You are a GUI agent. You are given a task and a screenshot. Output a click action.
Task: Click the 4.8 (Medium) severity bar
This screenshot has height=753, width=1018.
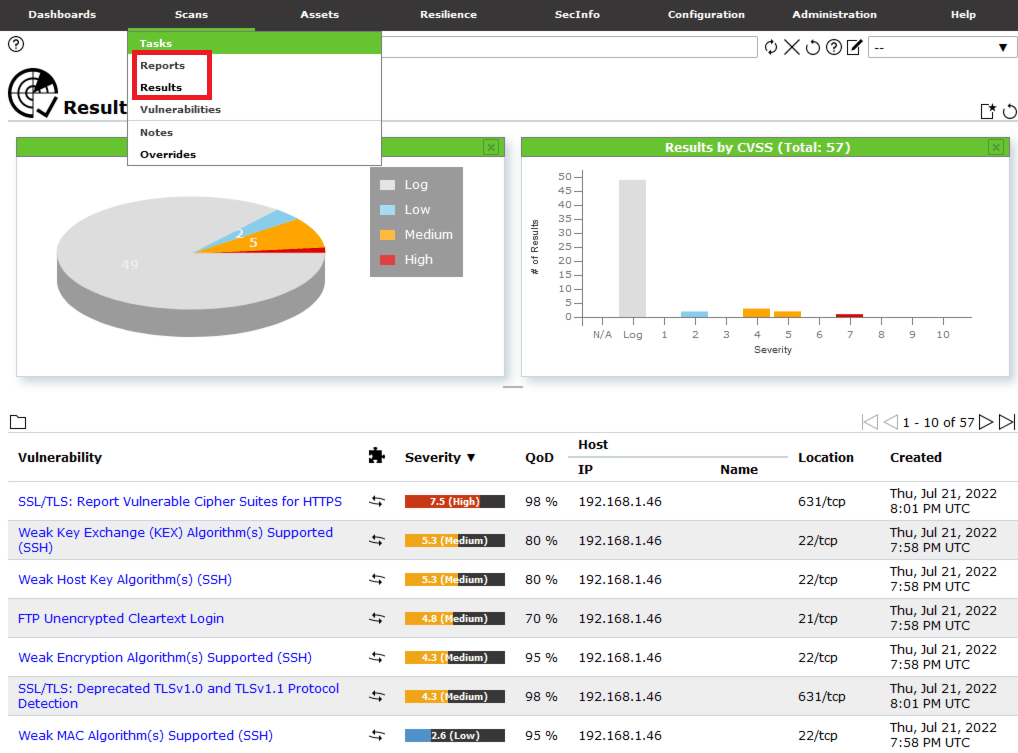tap(454, 618)
